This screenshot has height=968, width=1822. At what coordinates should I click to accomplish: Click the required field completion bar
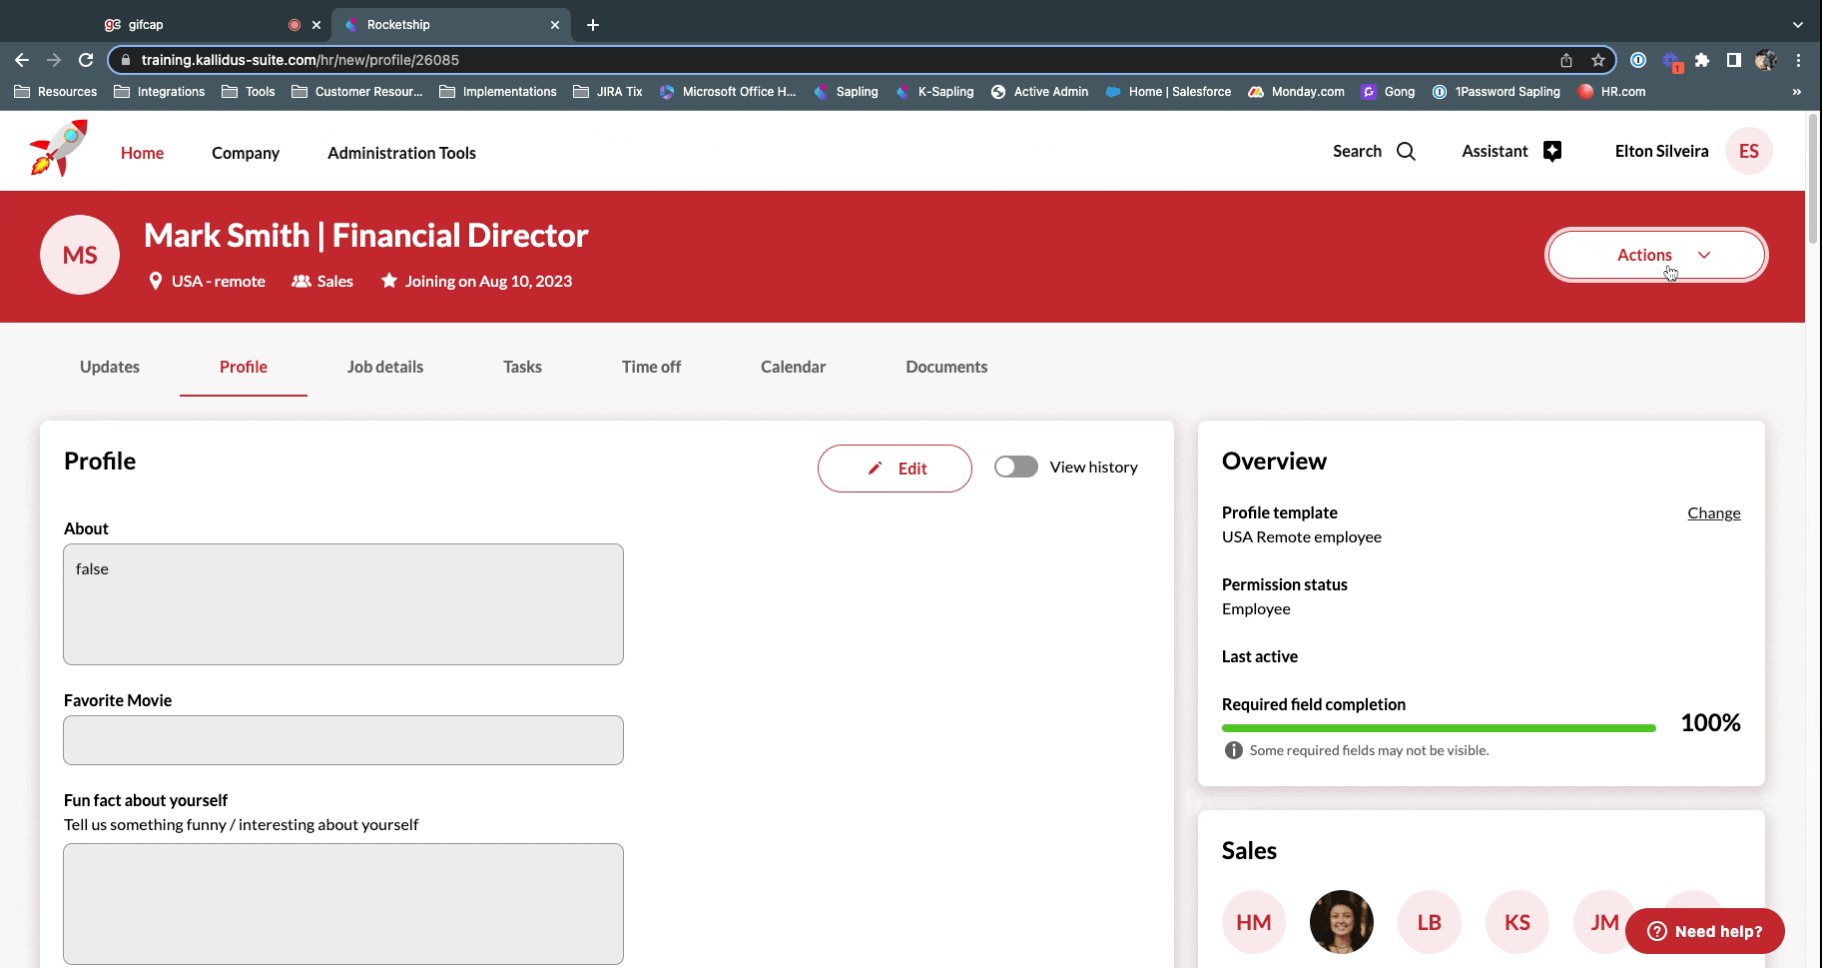(x=1438, y=728)
